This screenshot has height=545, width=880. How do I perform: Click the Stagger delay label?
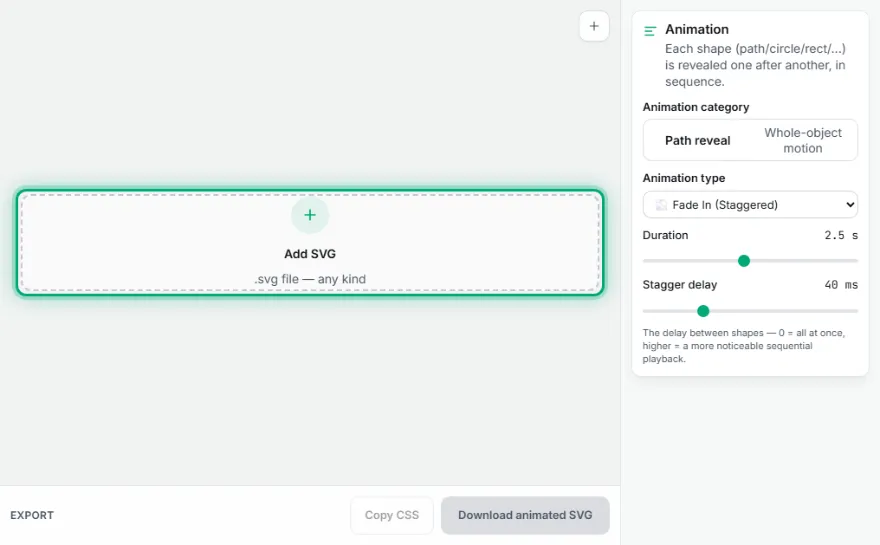[680, 285]
